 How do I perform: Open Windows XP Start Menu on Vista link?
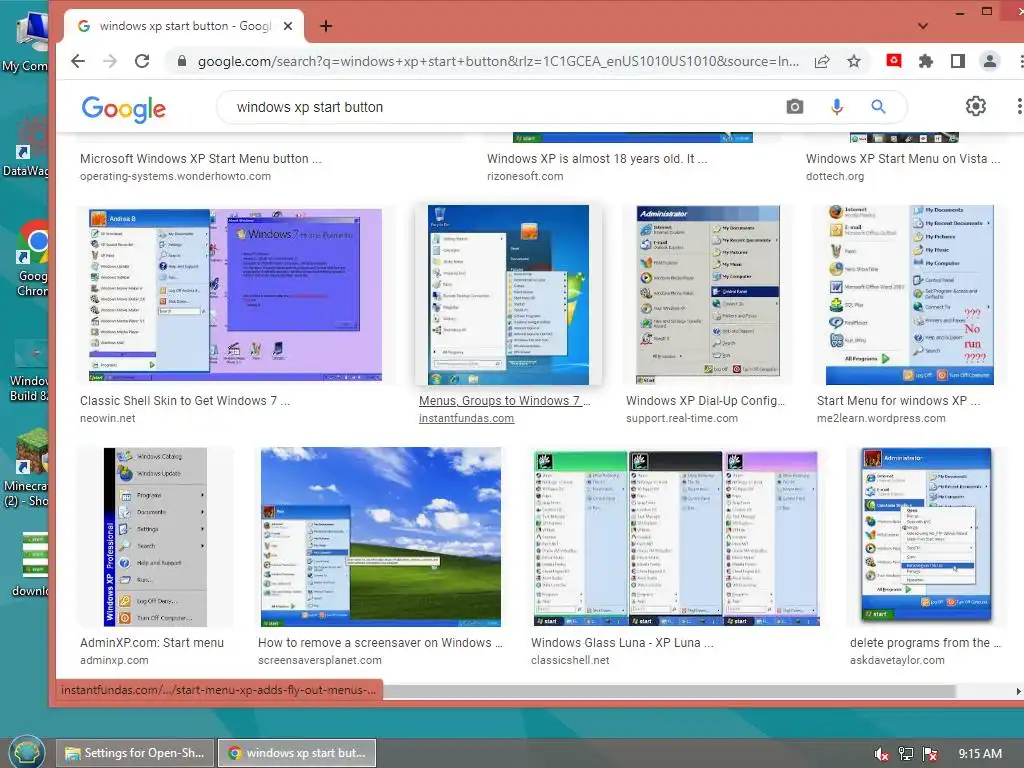coord(903,159)
